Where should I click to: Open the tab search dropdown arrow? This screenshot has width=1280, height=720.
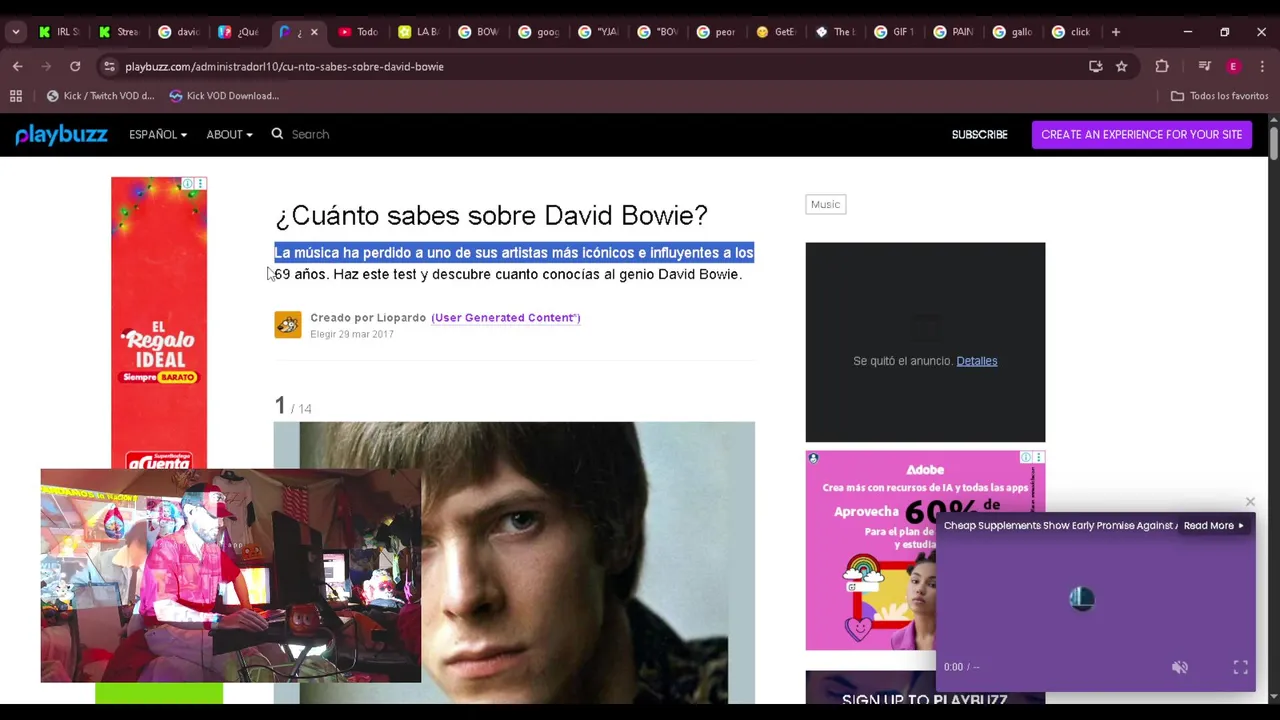point(15,32)
